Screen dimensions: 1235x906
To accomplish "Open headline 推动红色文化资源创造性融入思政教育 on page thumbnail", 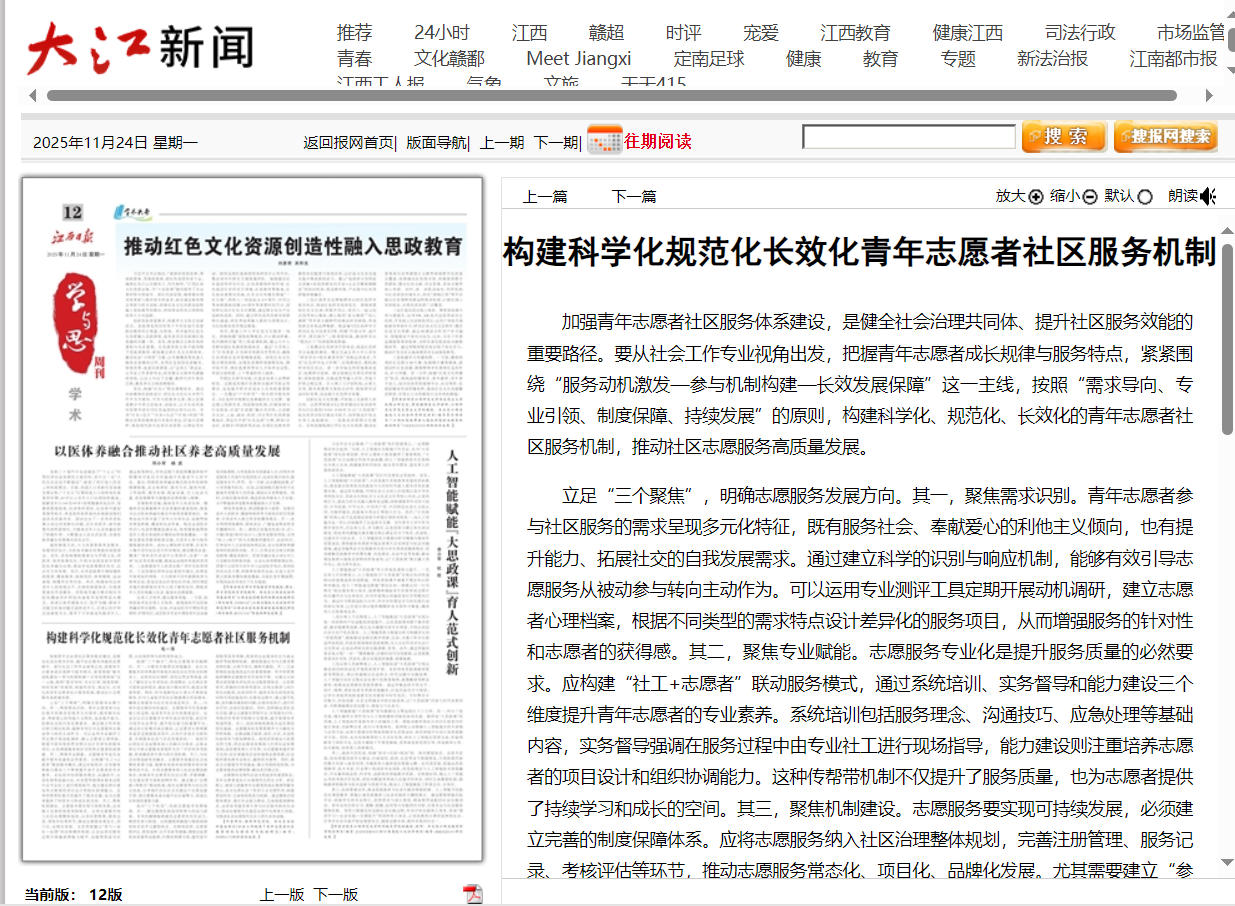I will coord(293,246).
